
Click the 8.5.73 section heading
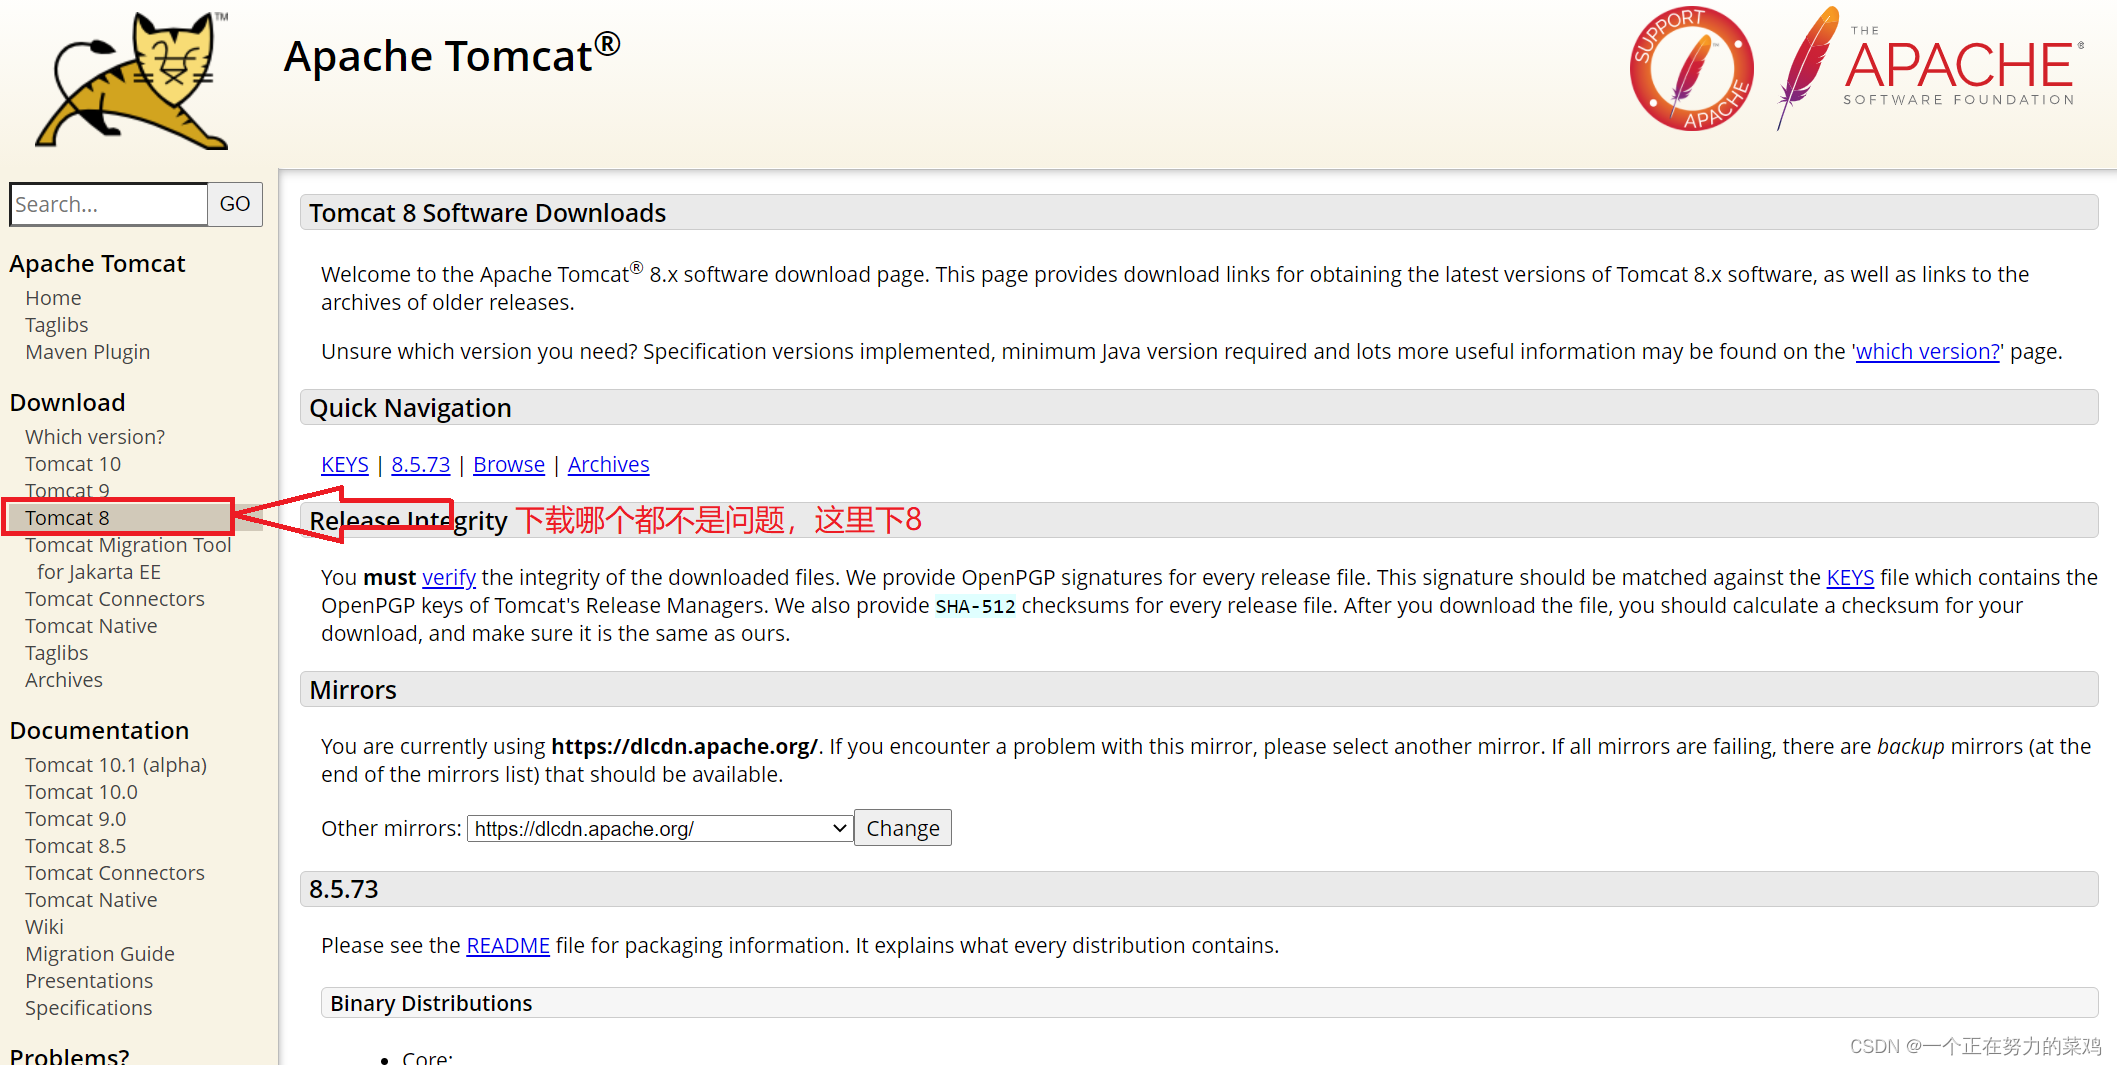pos(343,889)
